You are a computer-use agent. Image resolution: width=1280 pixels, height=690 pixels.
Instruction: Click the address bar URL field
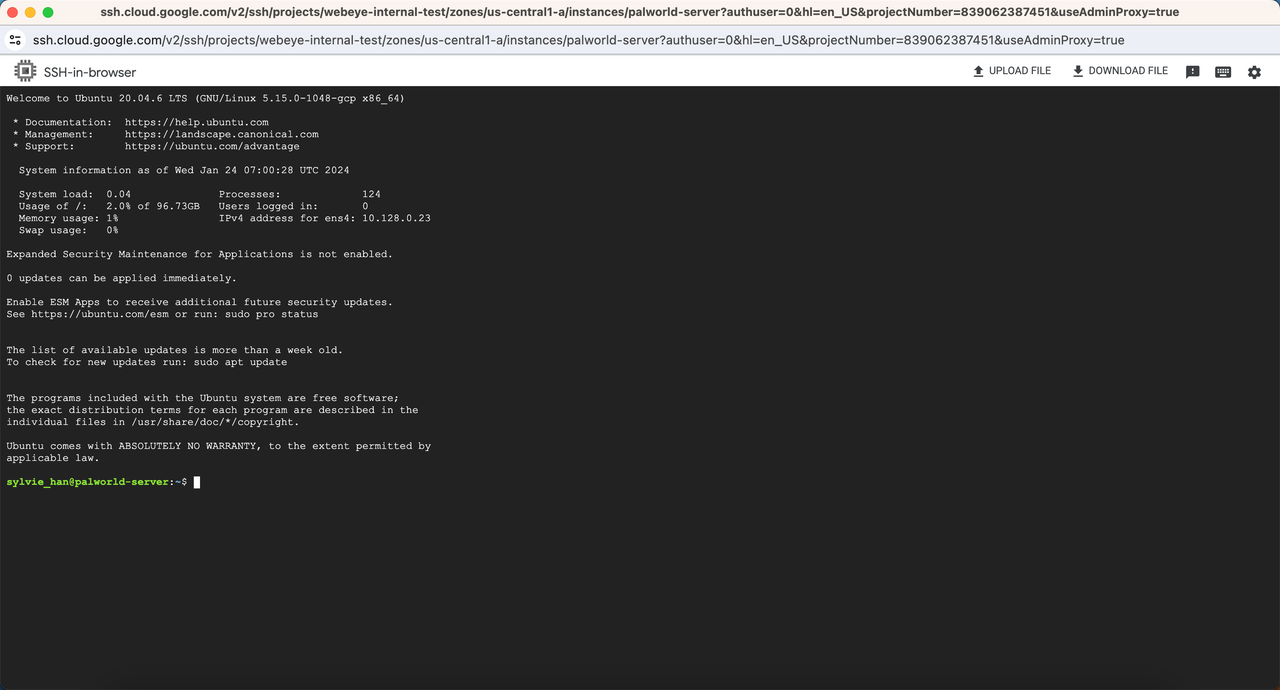click(578, 40)
